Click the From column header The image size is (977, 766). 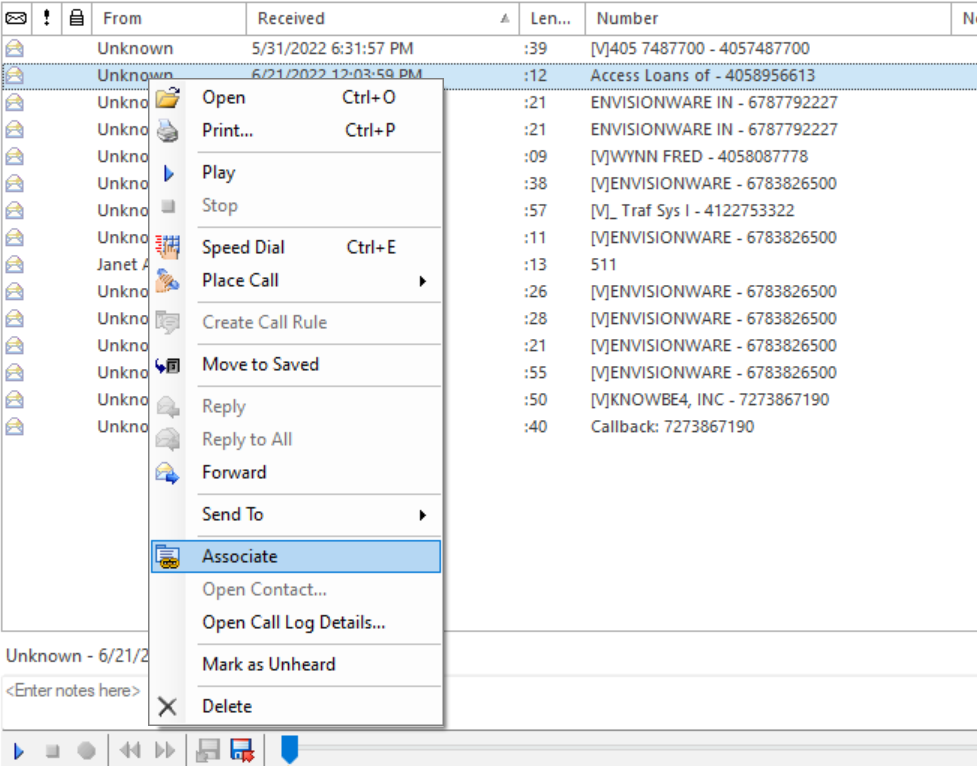pos(168,18)
